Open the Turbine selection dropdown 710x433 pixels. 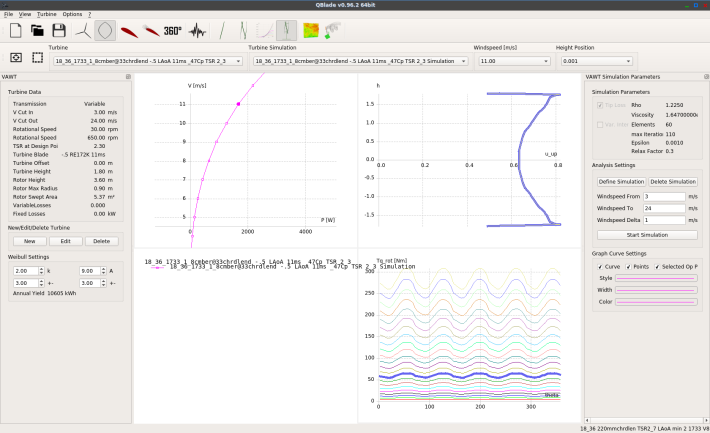point(148,61)
